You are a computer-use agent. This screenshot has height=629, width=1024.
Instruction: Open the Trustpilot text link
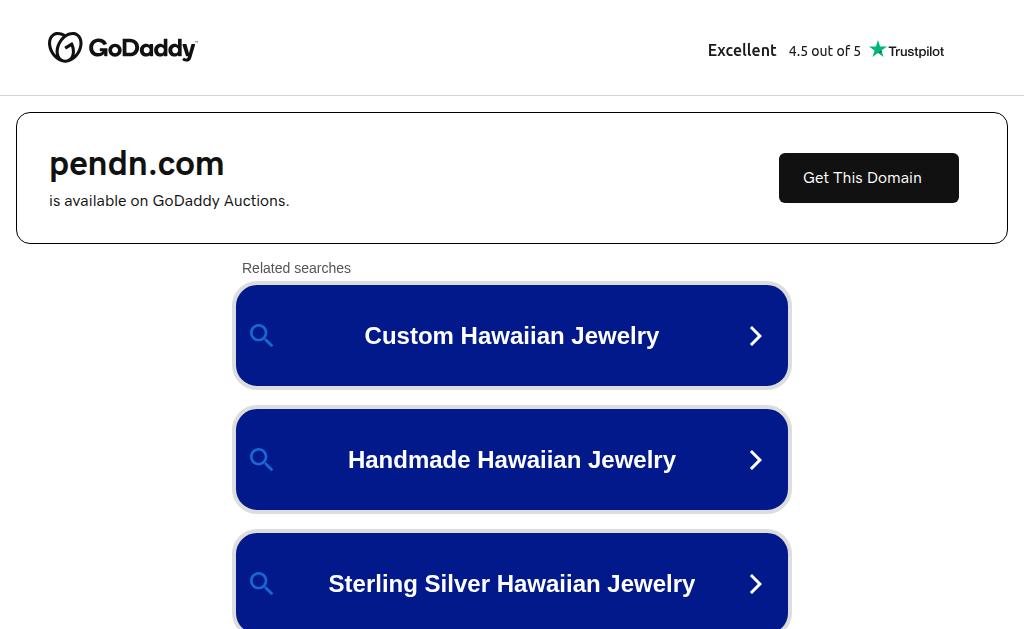tap(916, 51)
